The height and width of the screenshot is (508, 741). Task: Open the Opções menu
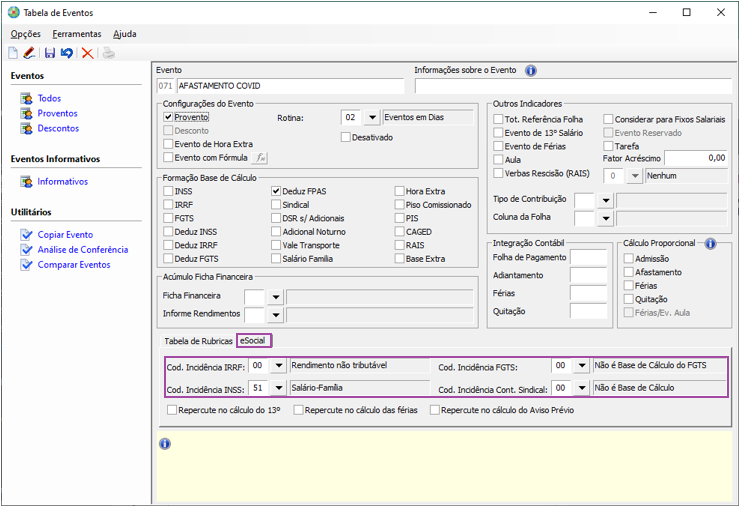26,34
